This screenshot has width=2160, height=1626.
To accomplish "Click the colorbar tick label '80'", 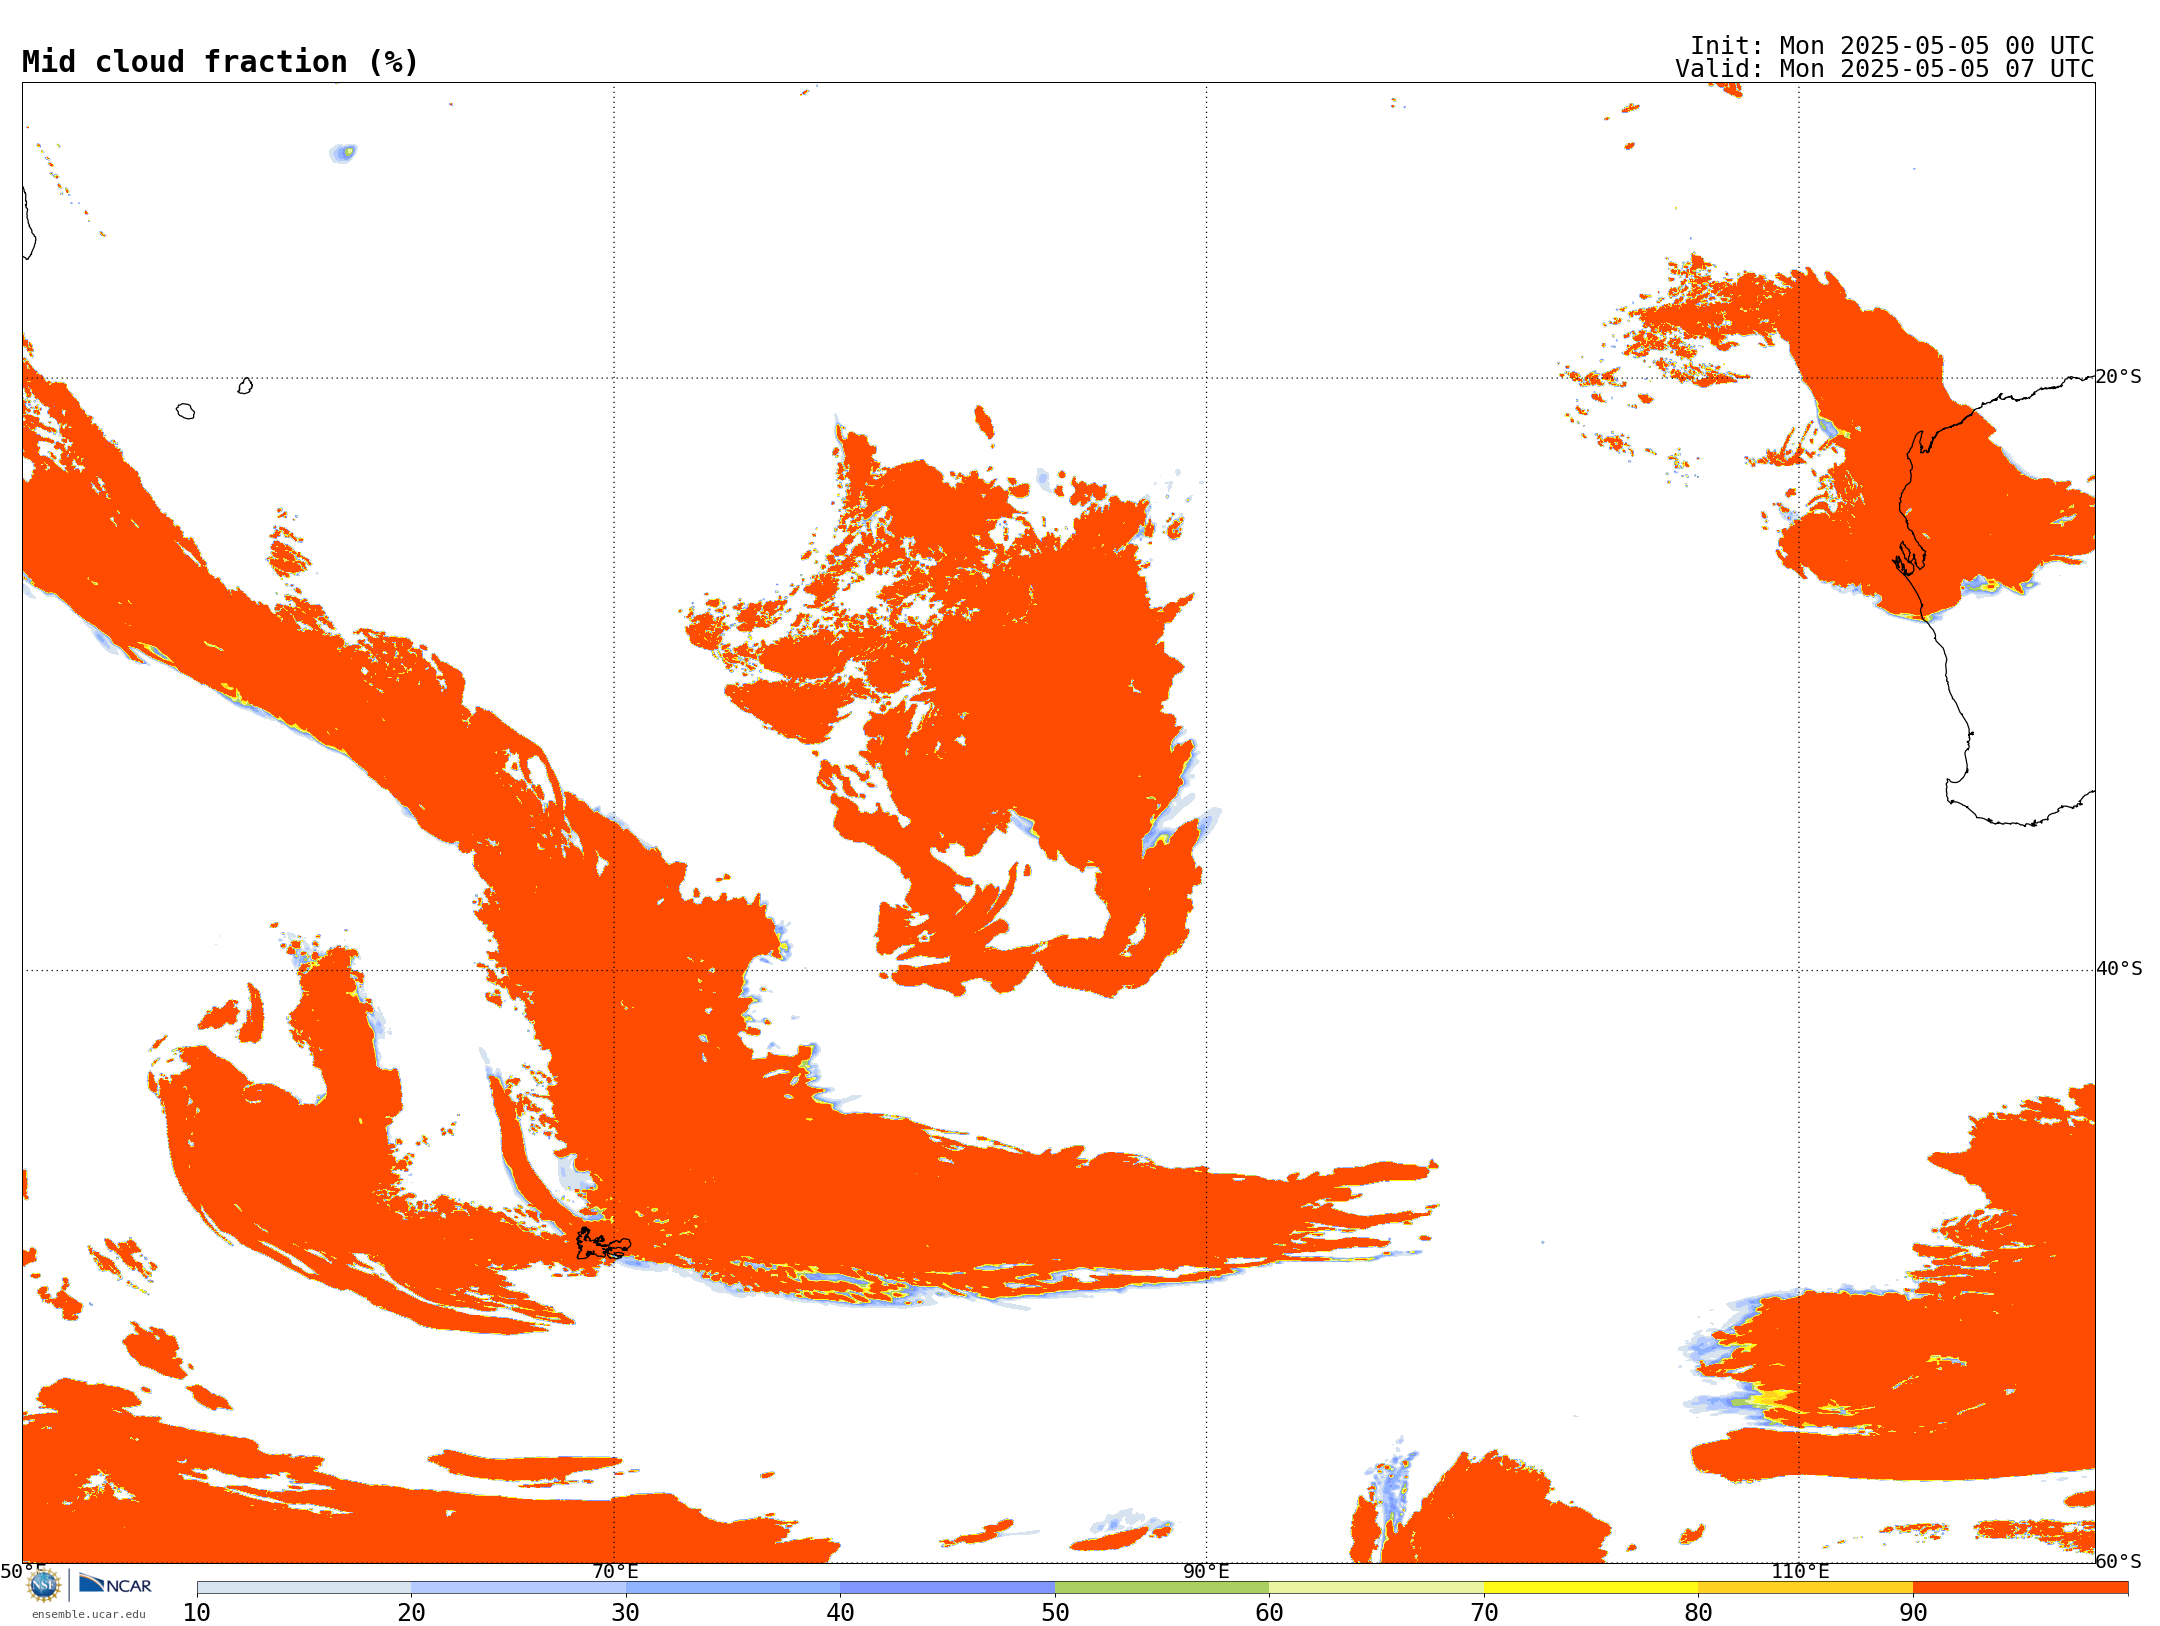I will (x=1698, y=1613).
